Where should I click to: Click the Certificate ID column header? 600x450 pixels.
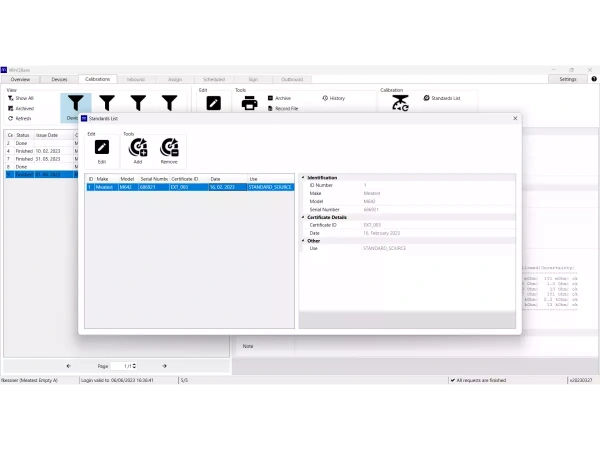point(189,179)
